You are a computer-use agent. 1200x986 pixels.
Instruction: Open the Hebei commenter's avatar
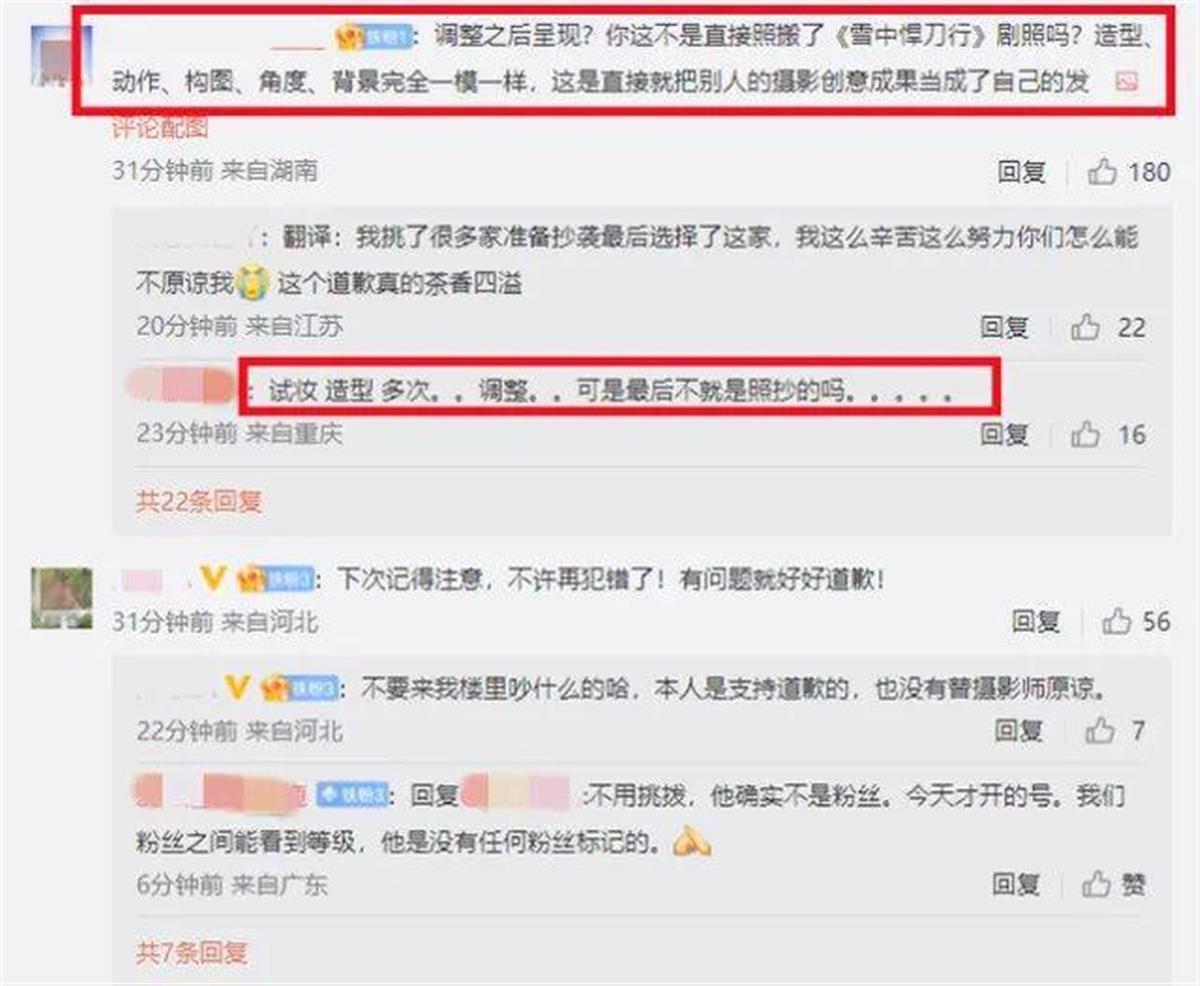tap(62, 597)
